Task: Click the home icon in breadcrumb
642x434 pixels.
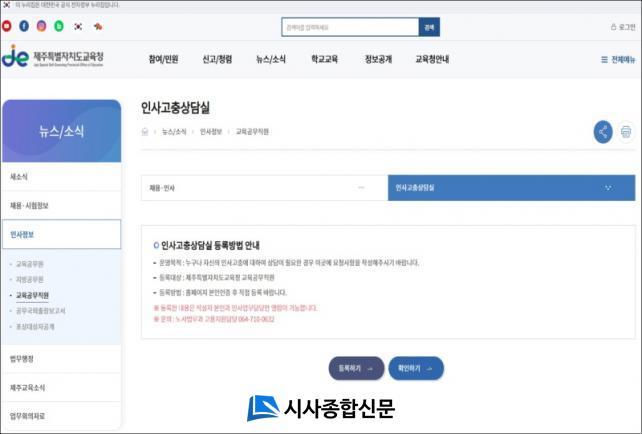Action: pos(145,131)
